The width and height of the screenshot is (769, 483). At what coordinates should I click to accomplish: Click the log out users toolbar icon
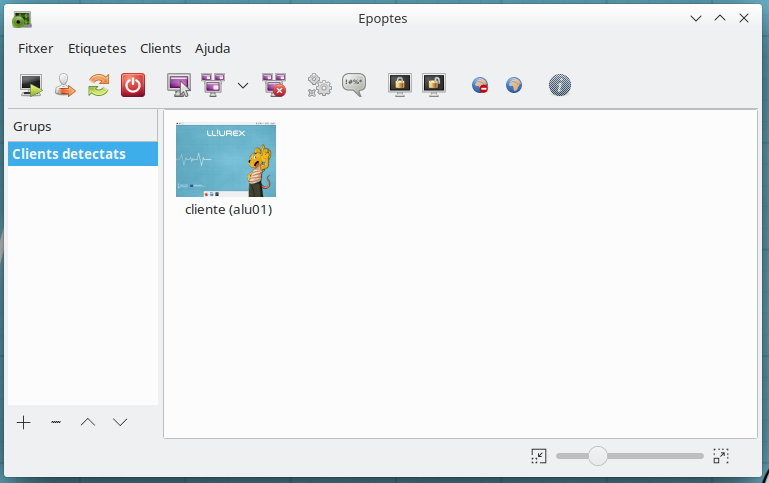(x=65, y=85)
